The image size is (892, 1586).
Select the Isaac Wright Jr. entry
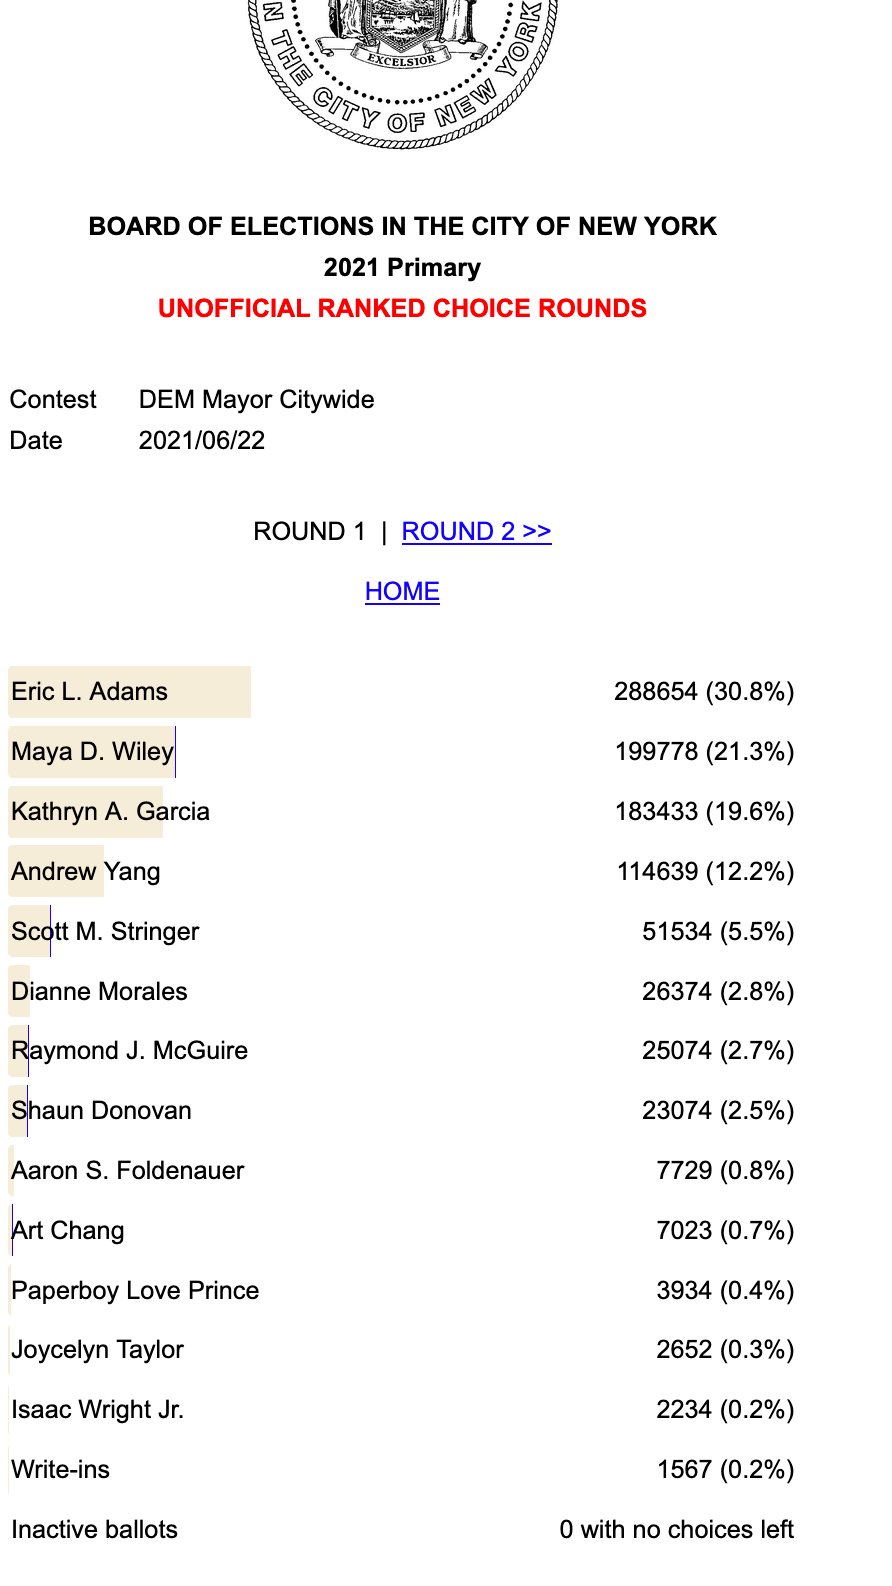point(402,1410)
